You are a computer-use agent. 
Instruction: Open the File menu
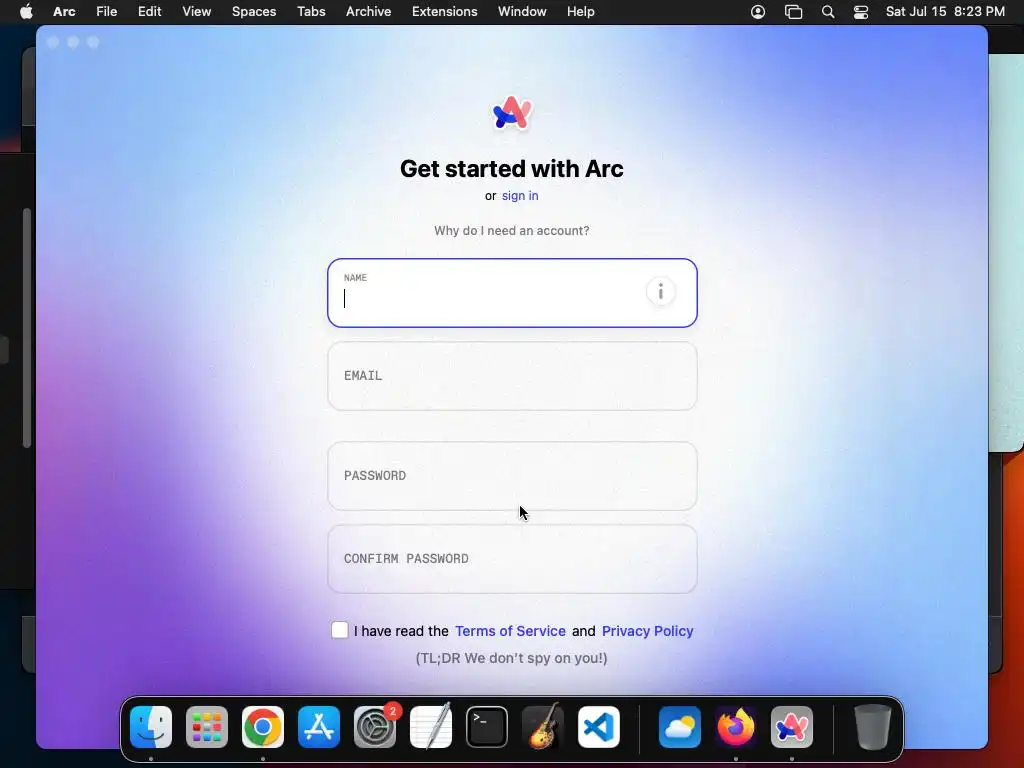(x=106, y=12)
